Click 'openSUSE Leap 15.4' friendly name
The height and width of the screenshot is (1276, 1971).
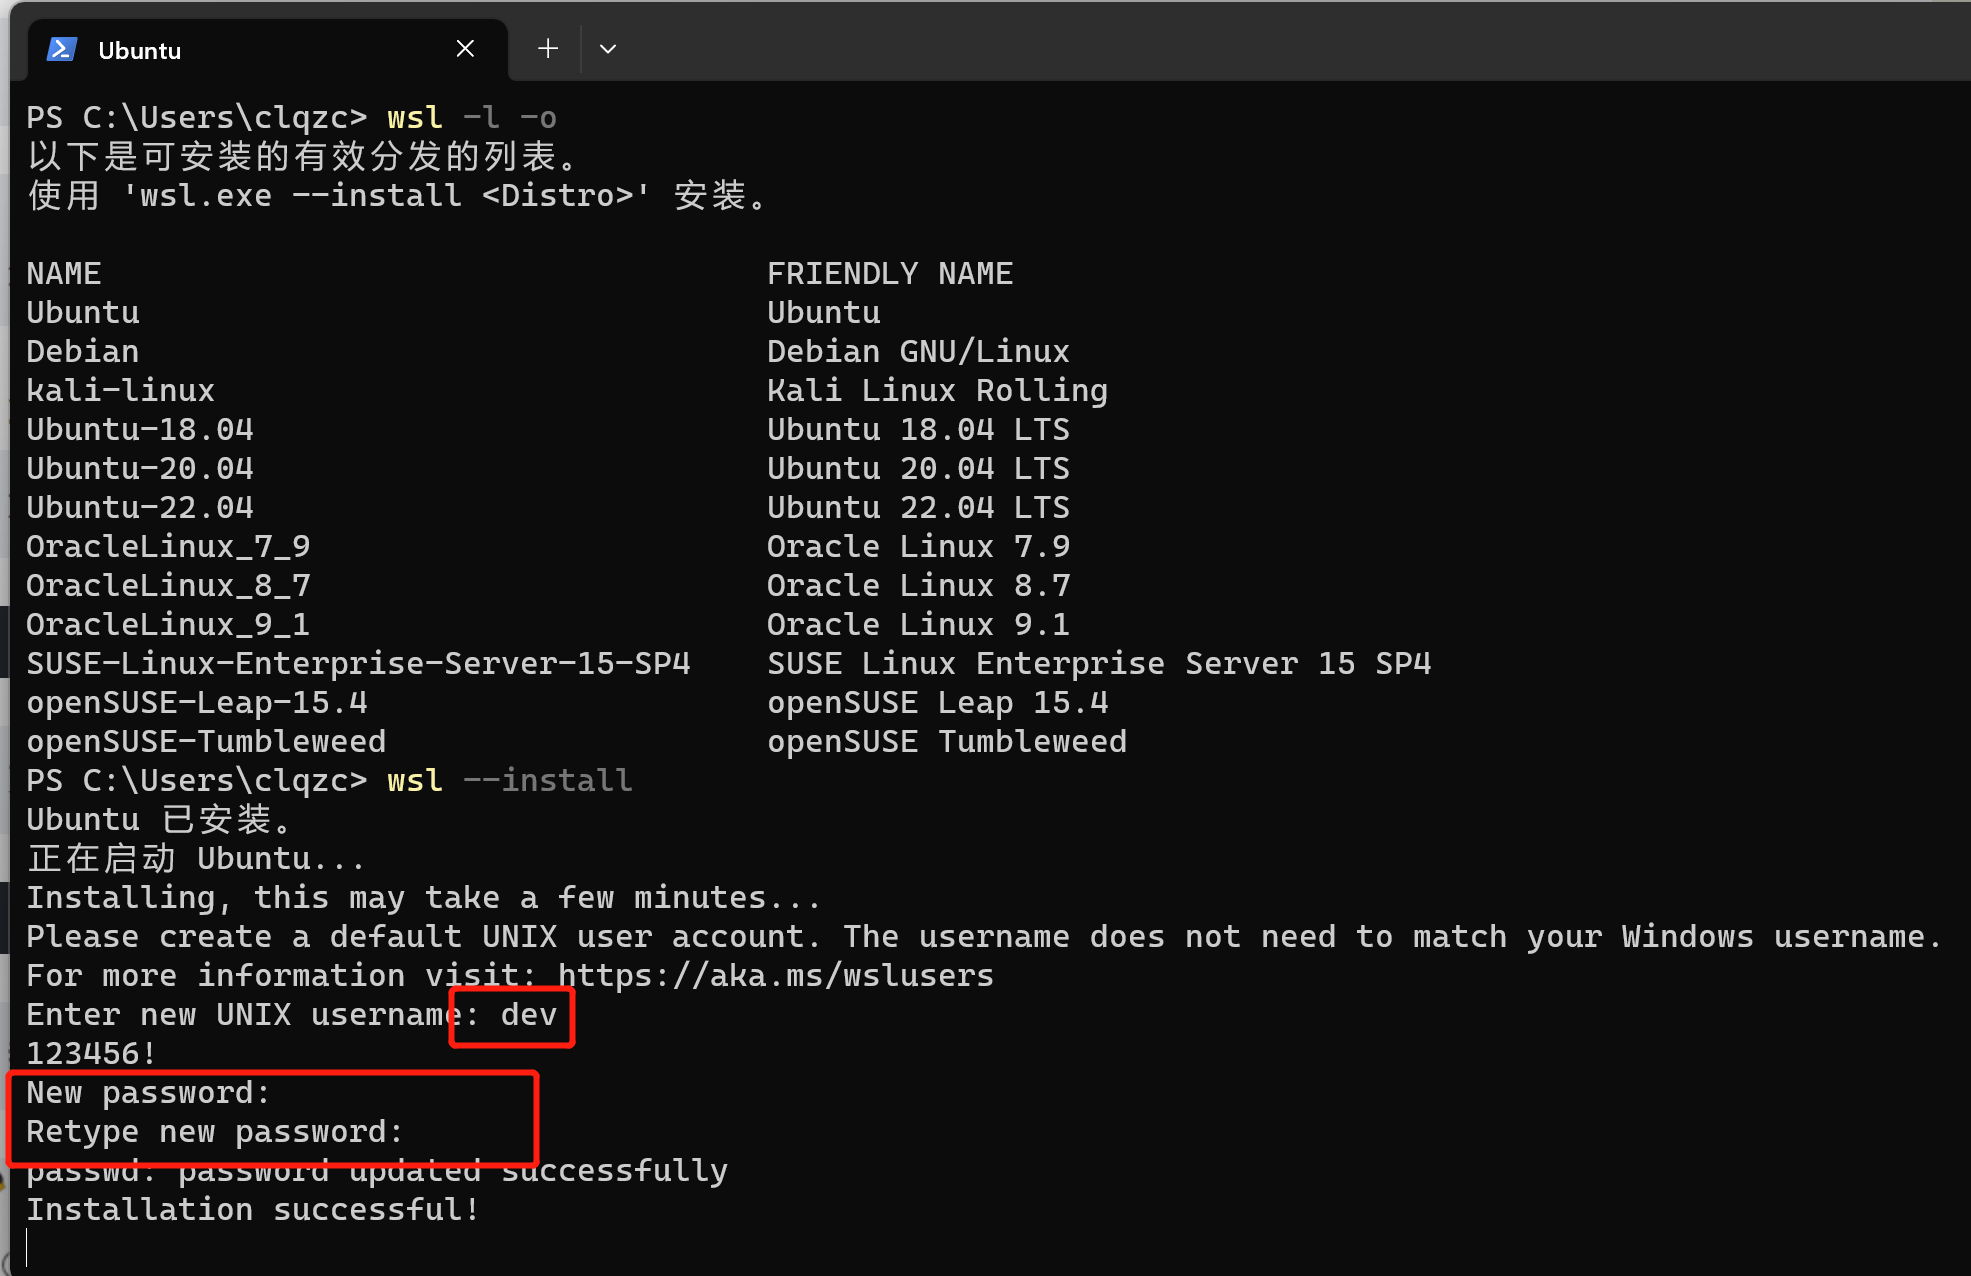tap(937, 702)
